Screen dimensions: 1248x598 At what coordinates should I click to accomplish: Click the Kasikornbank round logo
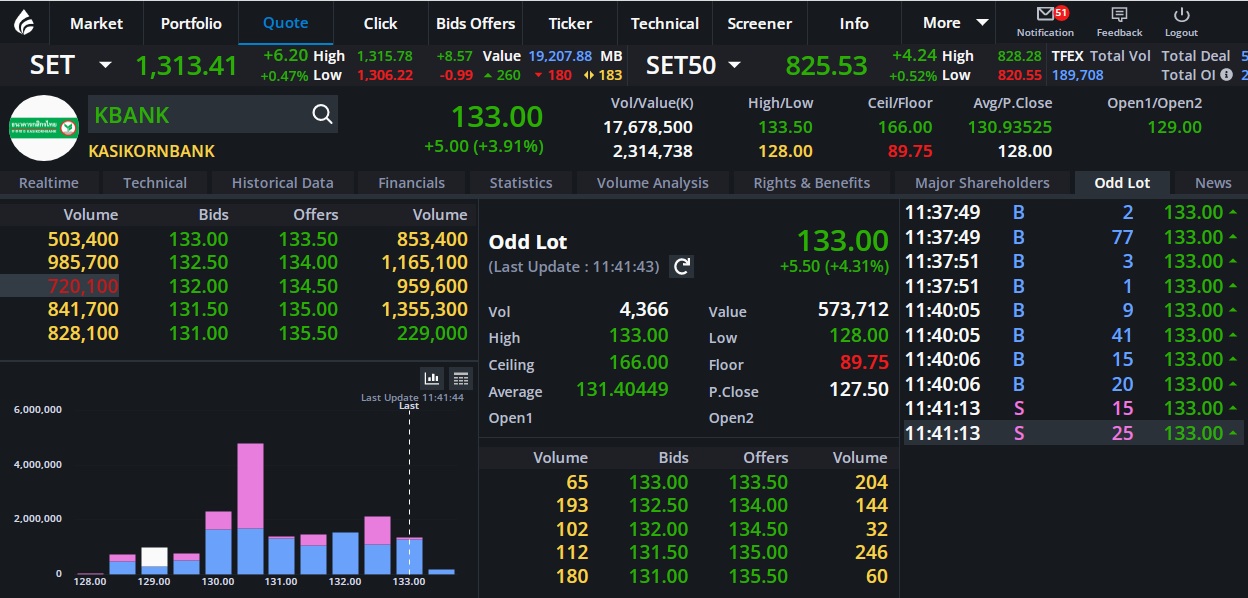coord(44,128)
